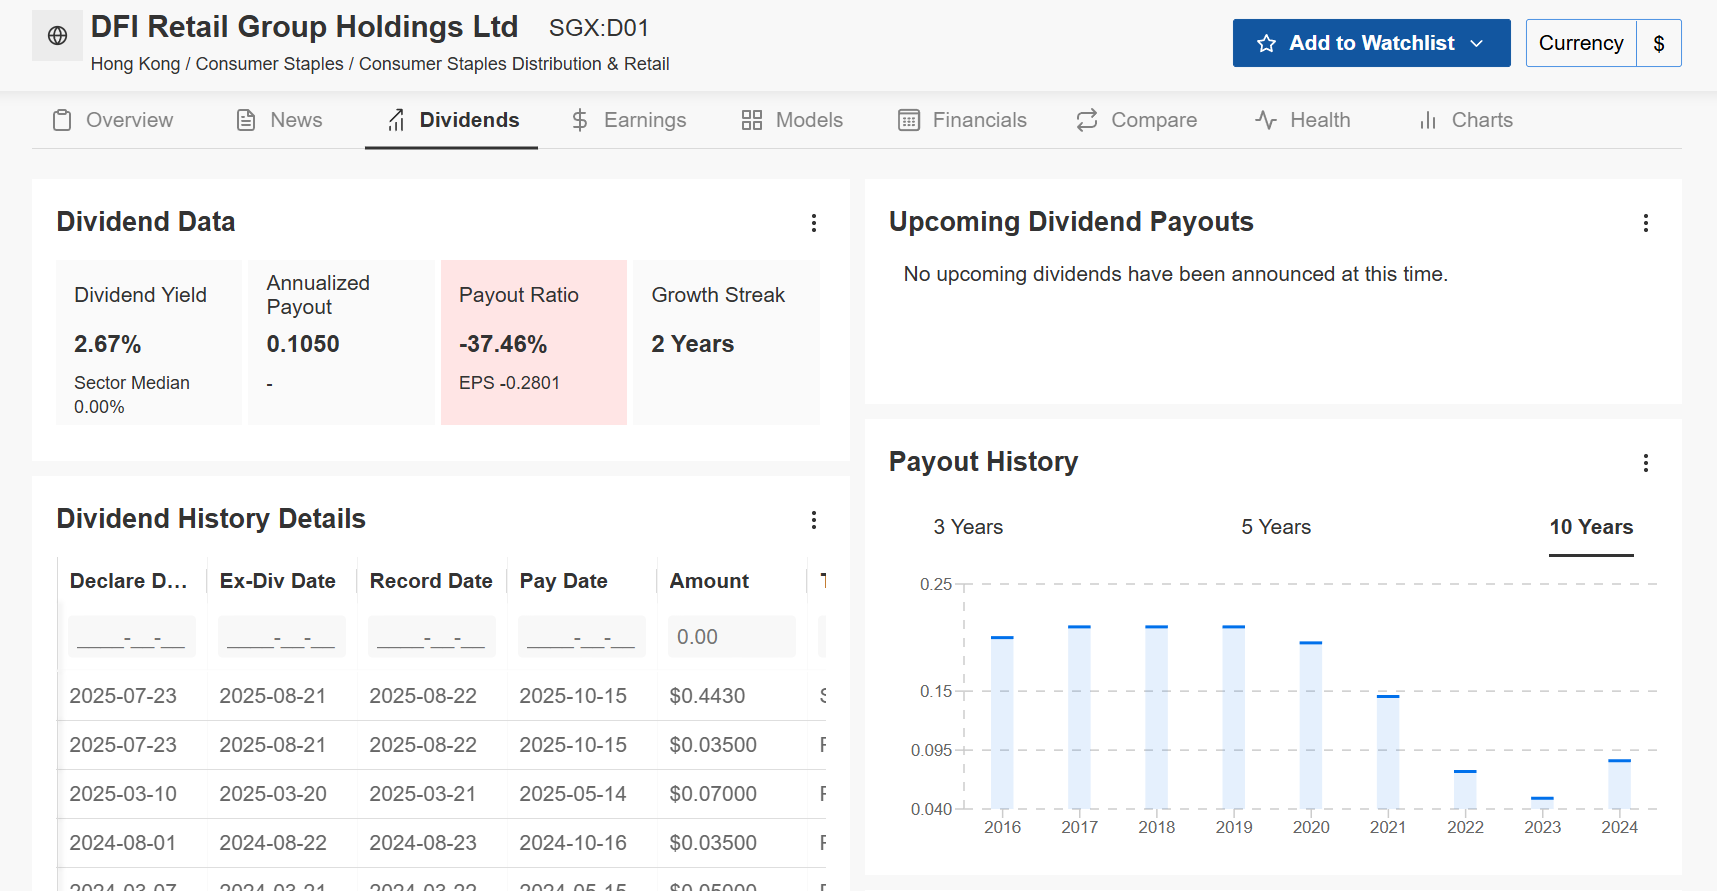This screenshot has width=1717, height=891.
Task: Click the Record Date filter field
Action: [432, 636]
